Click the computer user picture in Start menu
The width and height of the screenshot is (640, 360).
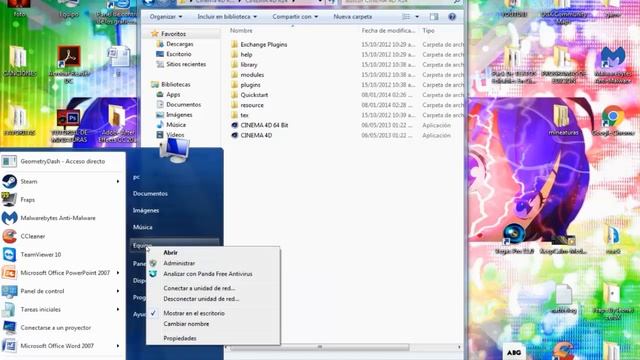[x=175, y=150]
